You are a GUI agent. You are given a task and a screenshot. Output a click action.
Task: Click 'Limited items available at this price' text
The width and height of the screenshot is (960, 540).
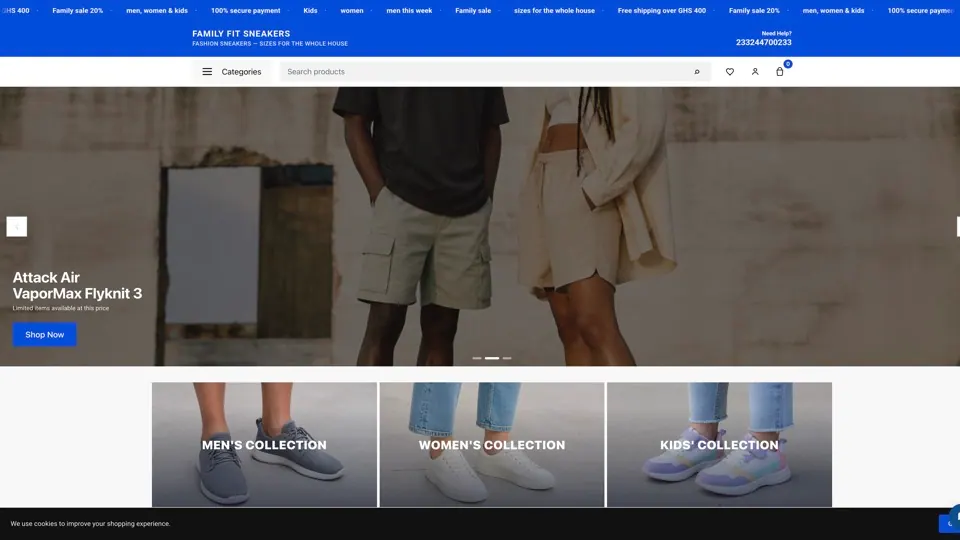(x=61, y=308)
